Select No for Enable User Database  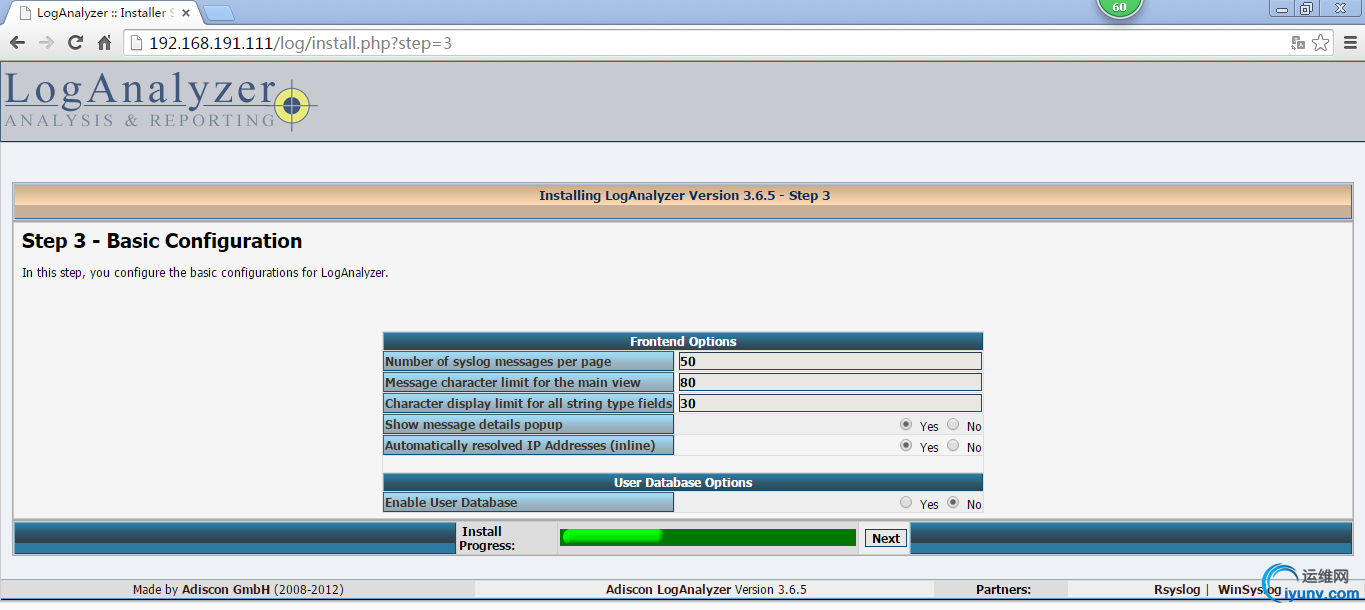coord(953,502)
